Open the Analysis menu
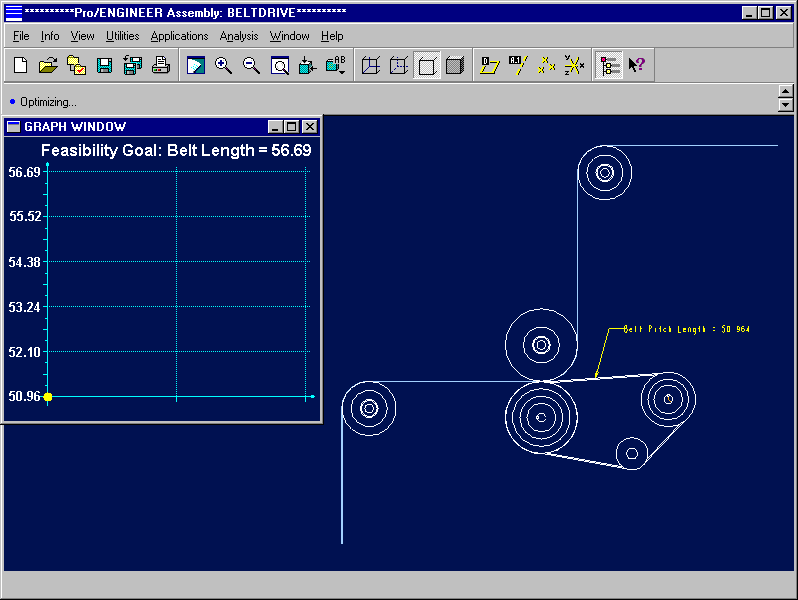The width and height of the screenshot is (798, 600). click(239, 36)
